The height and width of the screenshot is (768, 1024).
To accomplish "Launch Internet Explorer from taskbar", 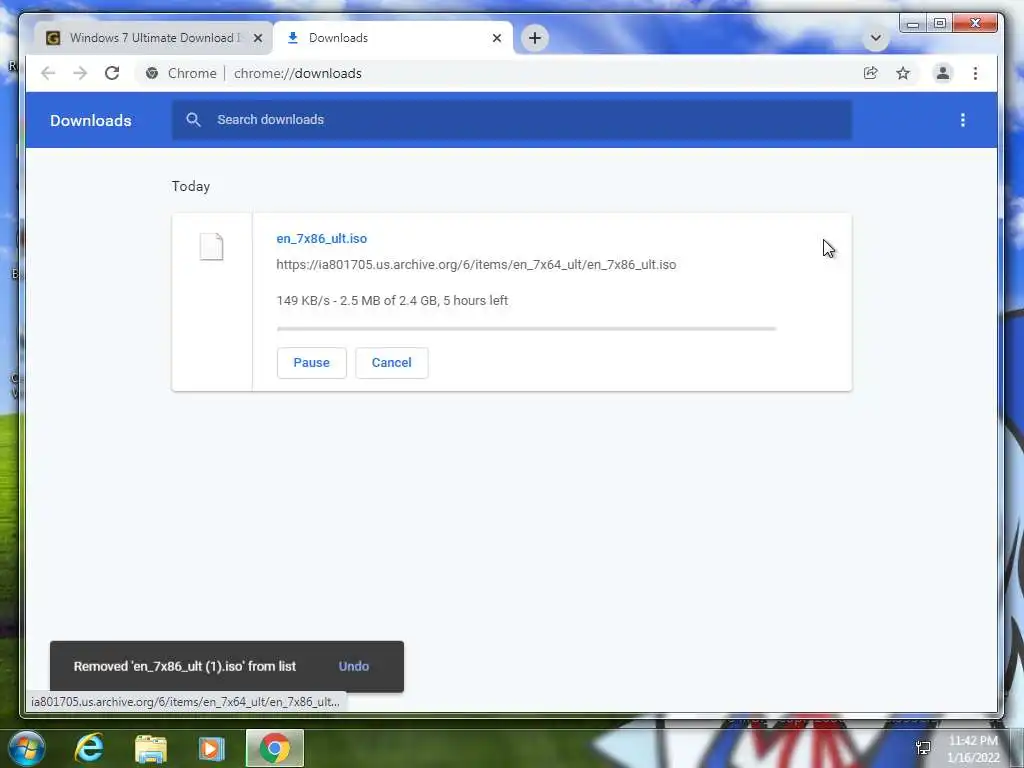I will pyautogui.click(x=89, y=748).
